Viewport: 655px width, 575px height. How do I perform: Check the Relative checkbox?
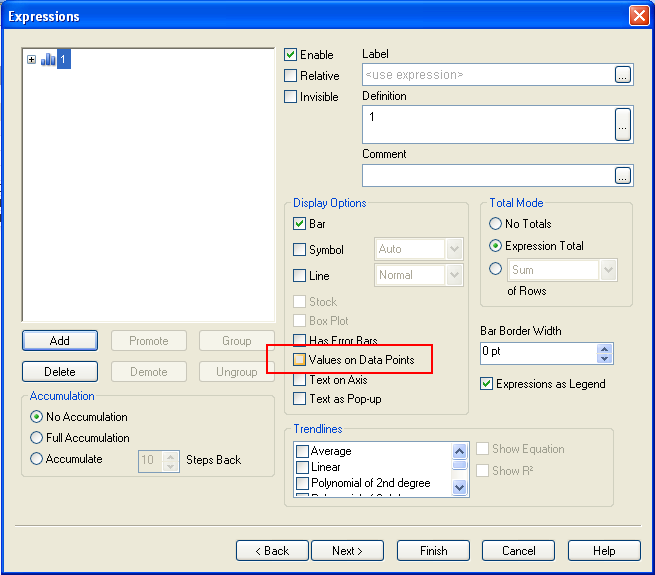(x=290, y=76)
